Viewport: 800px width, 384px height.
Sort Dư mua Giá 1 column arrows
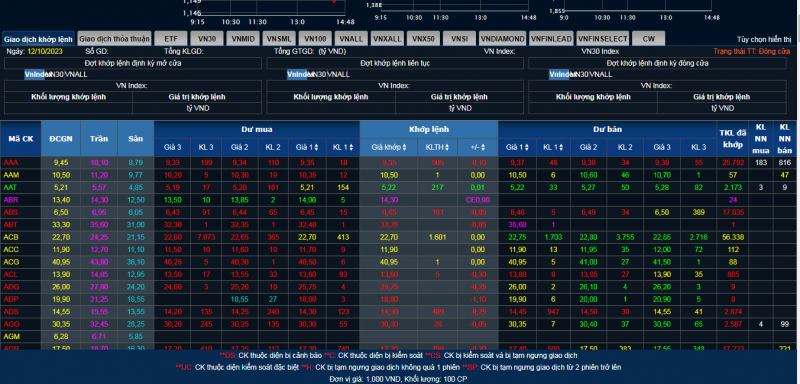(317, 147)
